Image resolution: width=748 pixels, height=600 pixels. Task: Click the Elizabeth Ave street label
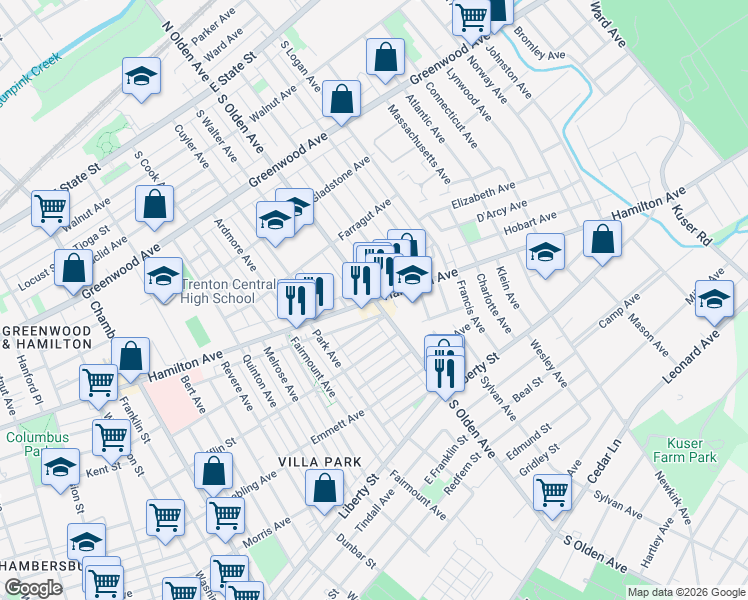pyautogui.click(x=483, y=195)
